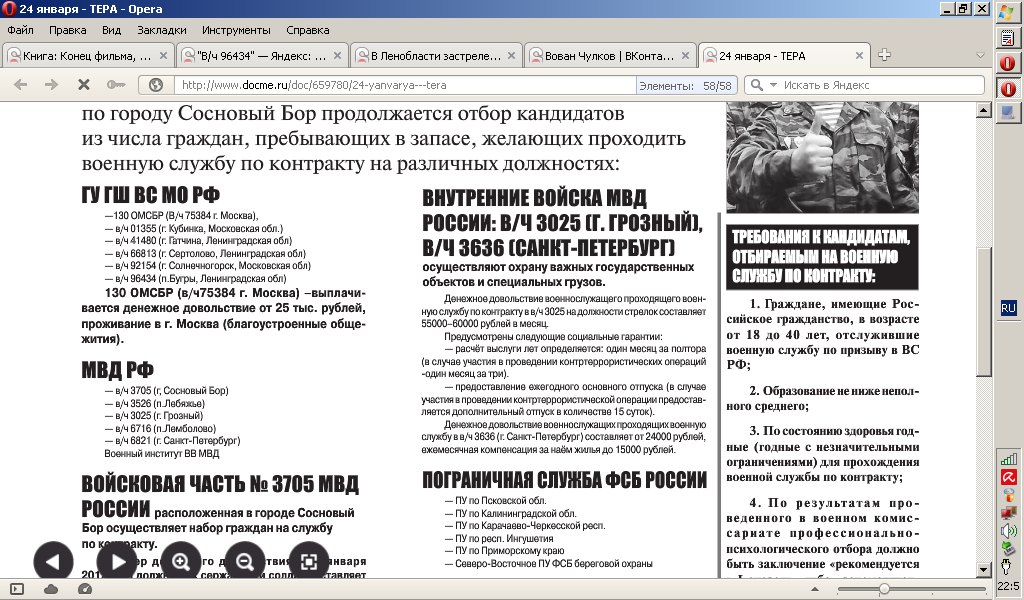Click the page scrollbar down arrow
Image resolution: width=1024 pixels, height=600 pixels.
tap(984, 570)
